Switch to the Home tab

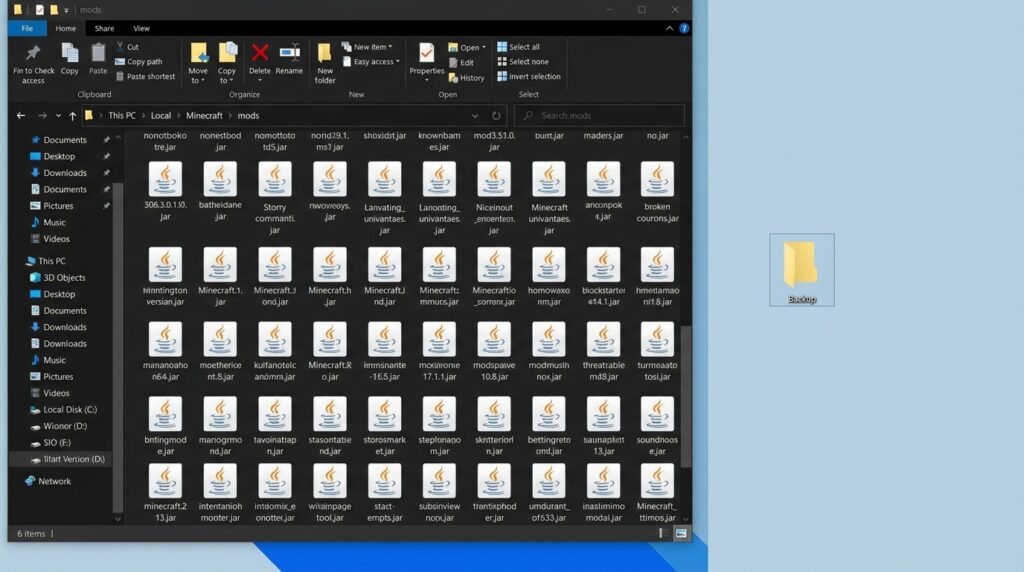click(65, 28)
